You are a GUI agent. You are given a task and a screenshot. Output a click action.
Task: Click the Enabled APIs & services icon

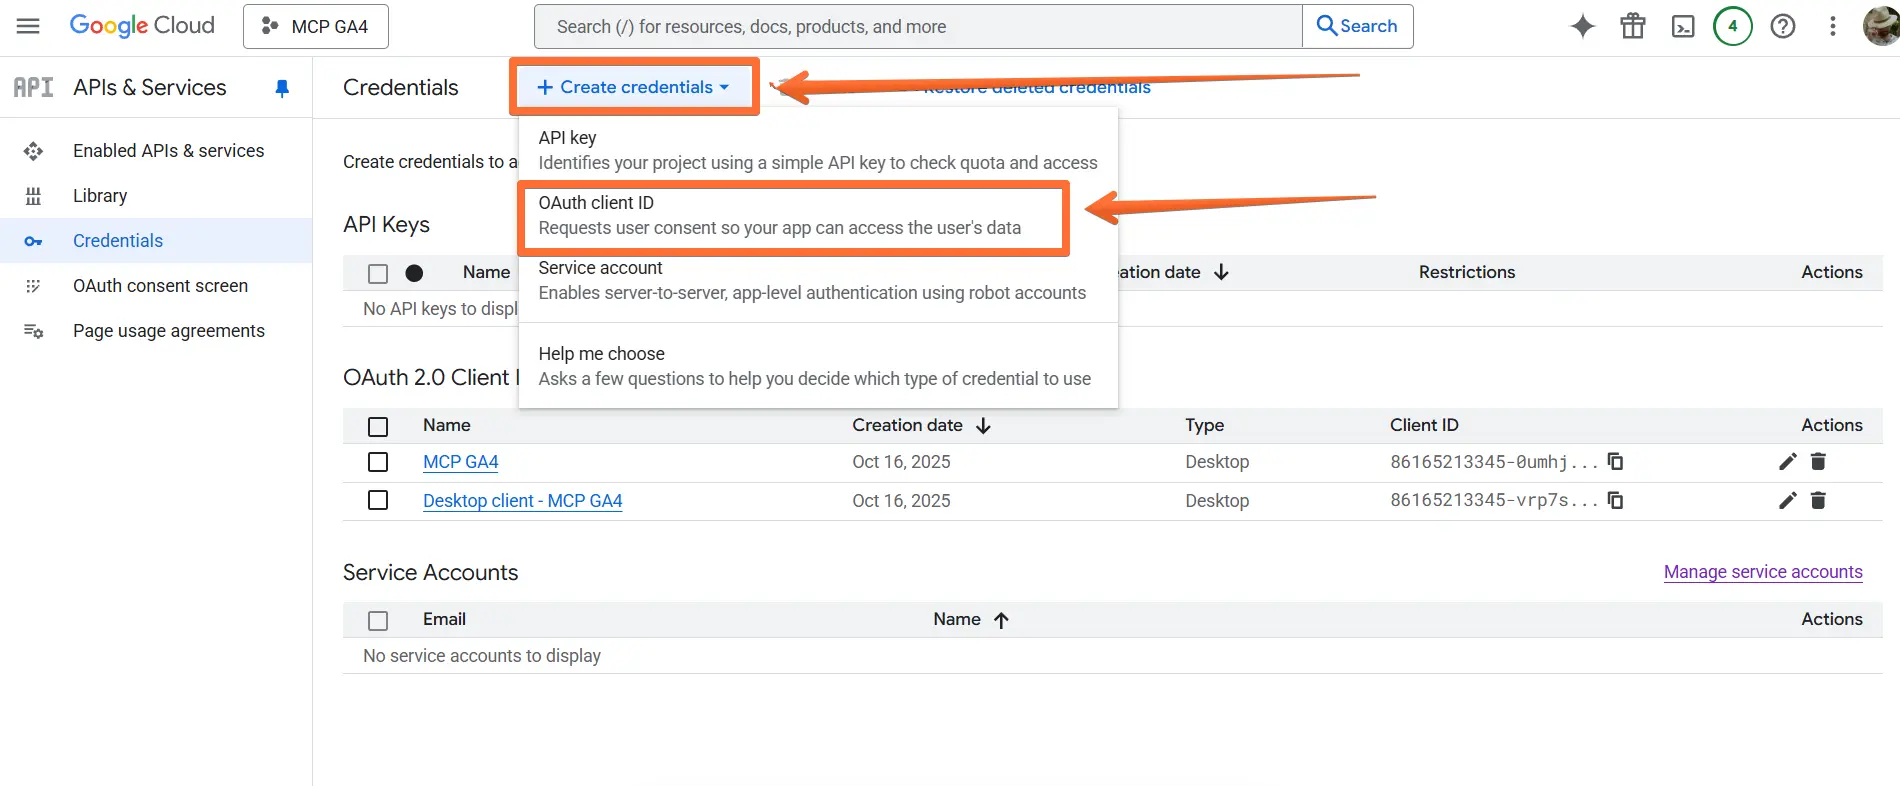pos(33,151)
